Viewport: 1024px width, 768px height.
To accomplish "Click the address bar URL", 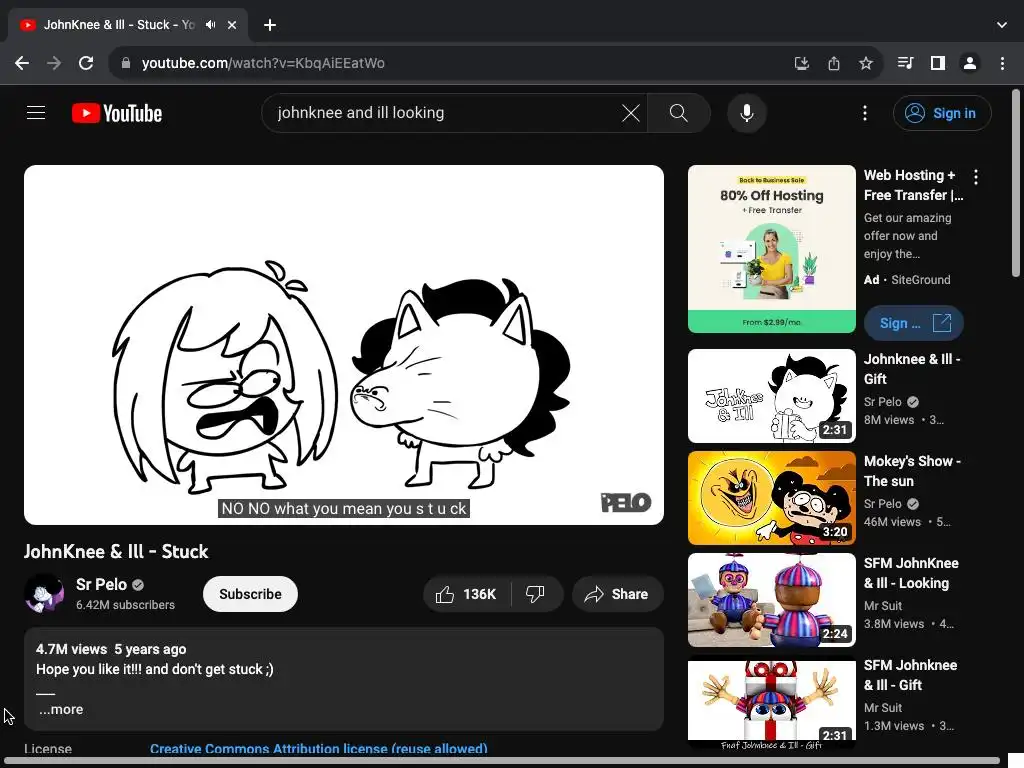I will coord(263,63).
